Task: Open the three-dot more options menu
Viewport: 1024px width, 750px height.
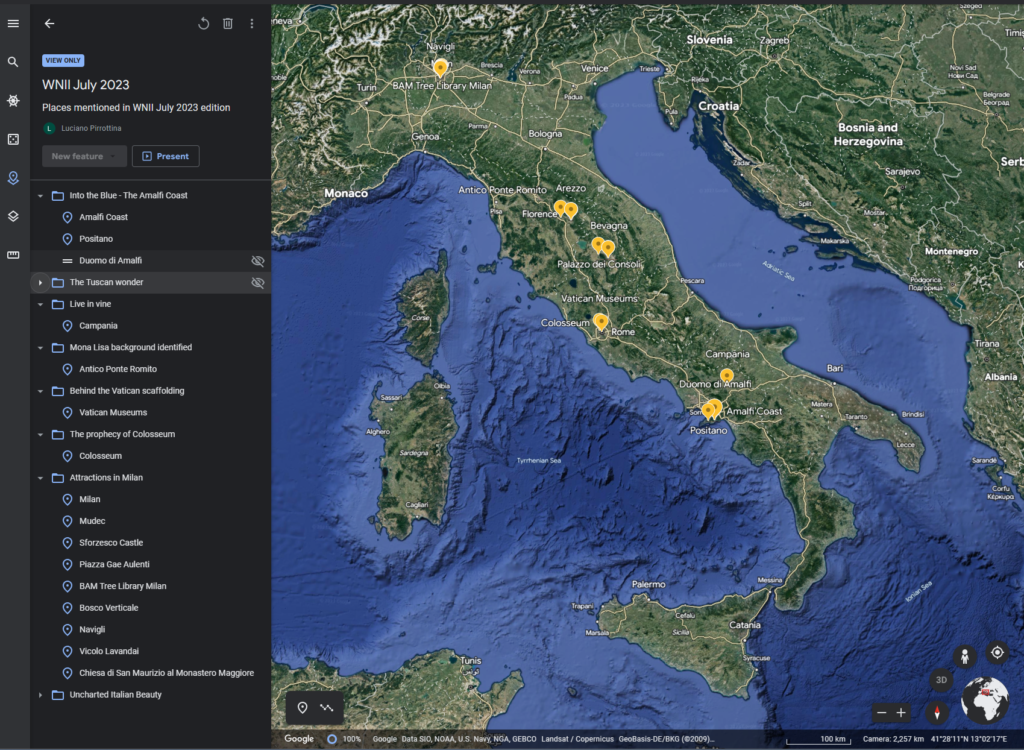Action: pos(251,24)
